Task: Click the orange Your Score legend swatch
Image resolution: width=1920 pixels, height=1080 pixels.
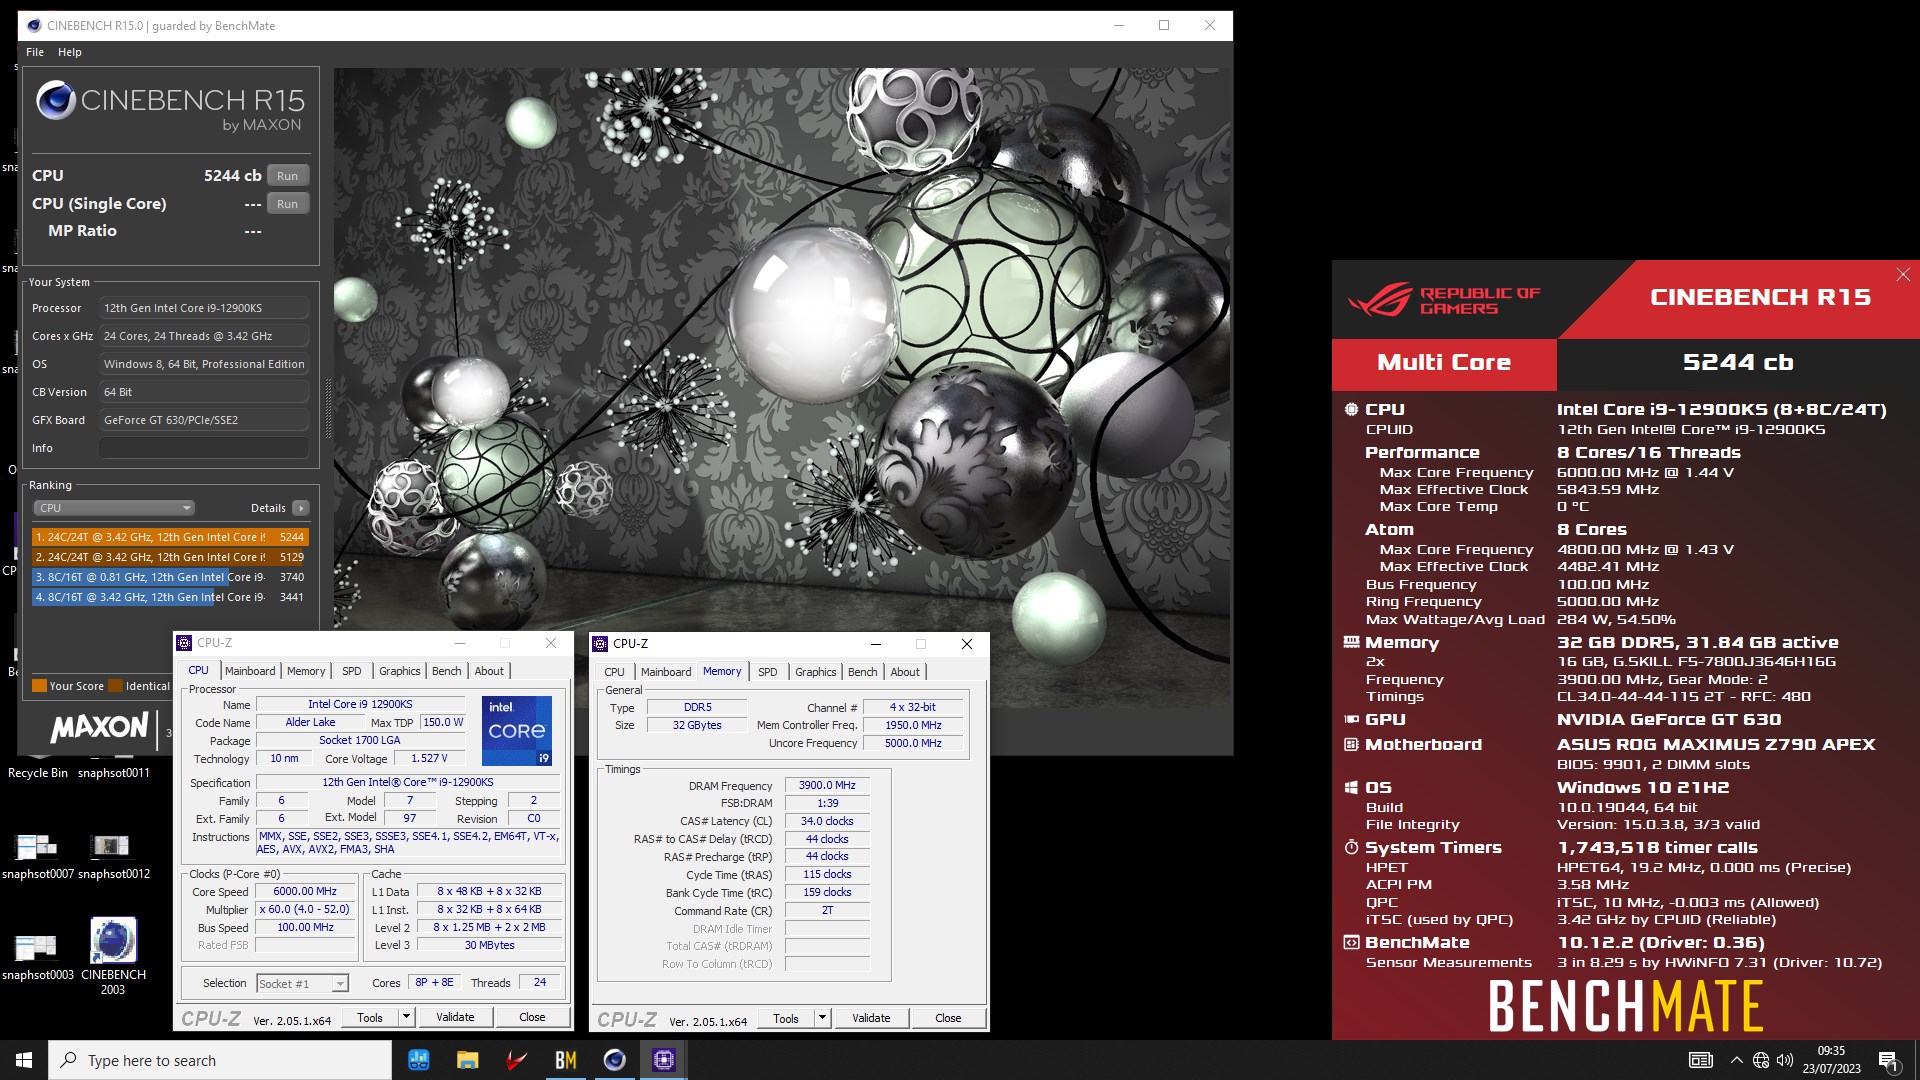Action: coord(40,686)
